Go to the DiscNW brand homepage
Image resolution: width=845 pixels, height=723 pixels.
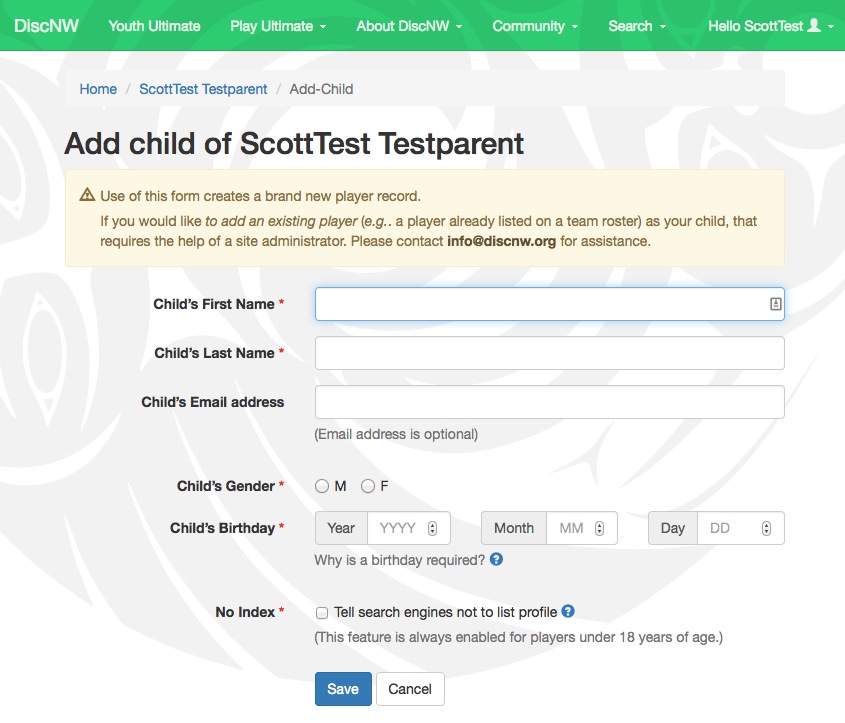click(x=47, y=26)
